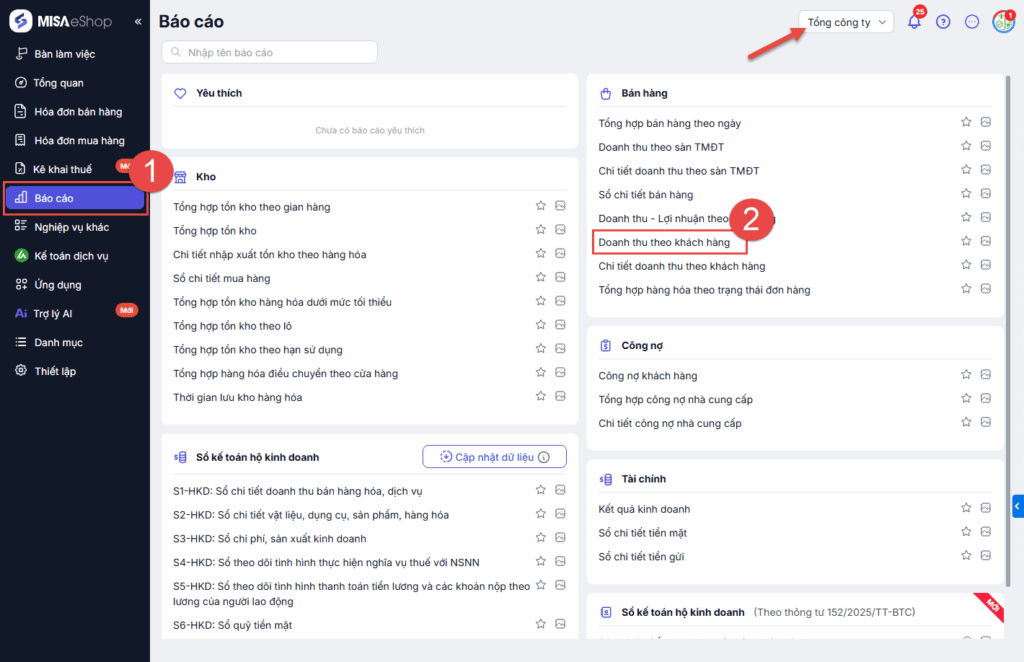Open Thiết lập settings menu
Image resolution: width=1024 pixels, height=662 pixels.
click(x=55, y=371)
